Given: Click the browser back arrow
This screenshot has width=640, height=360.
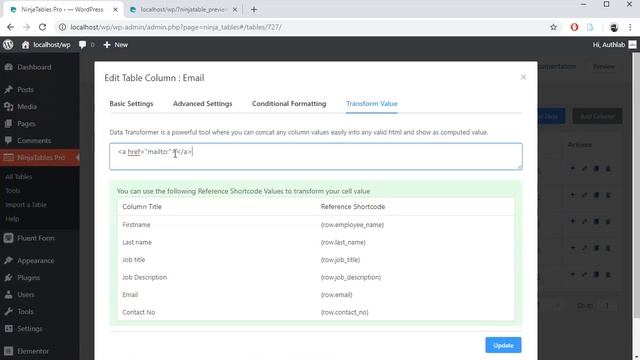Looking at the screenshot, I should coord(10,27).
